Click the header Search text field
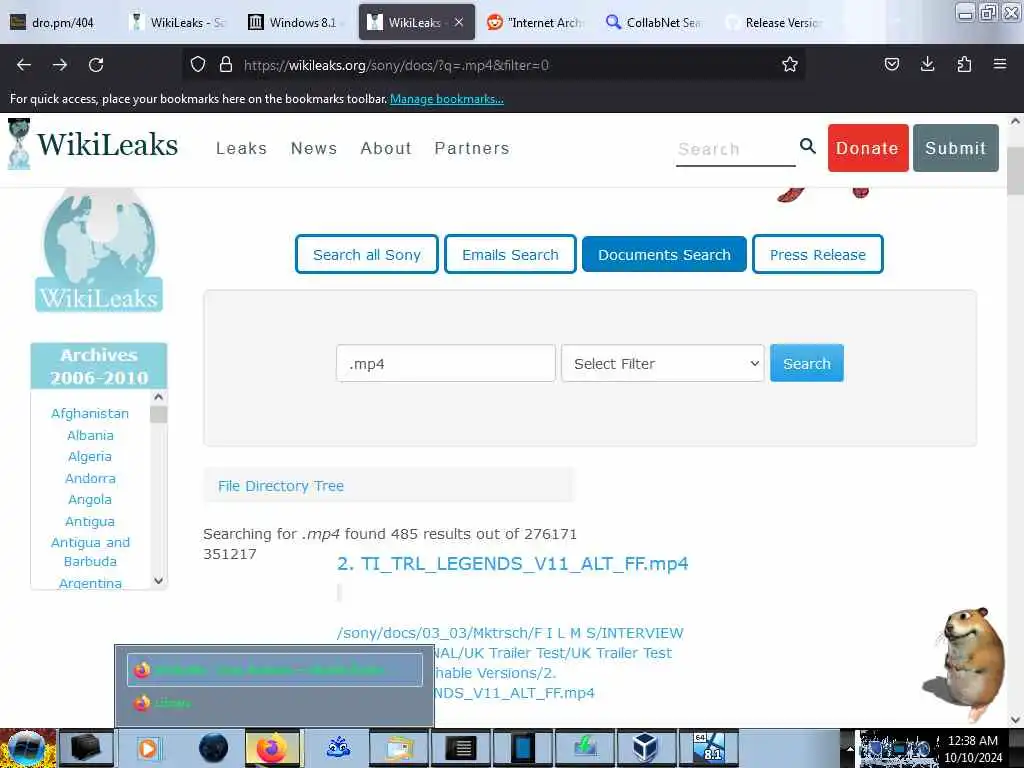Viewport: 1024px width, 768px height. coord(735,150)
